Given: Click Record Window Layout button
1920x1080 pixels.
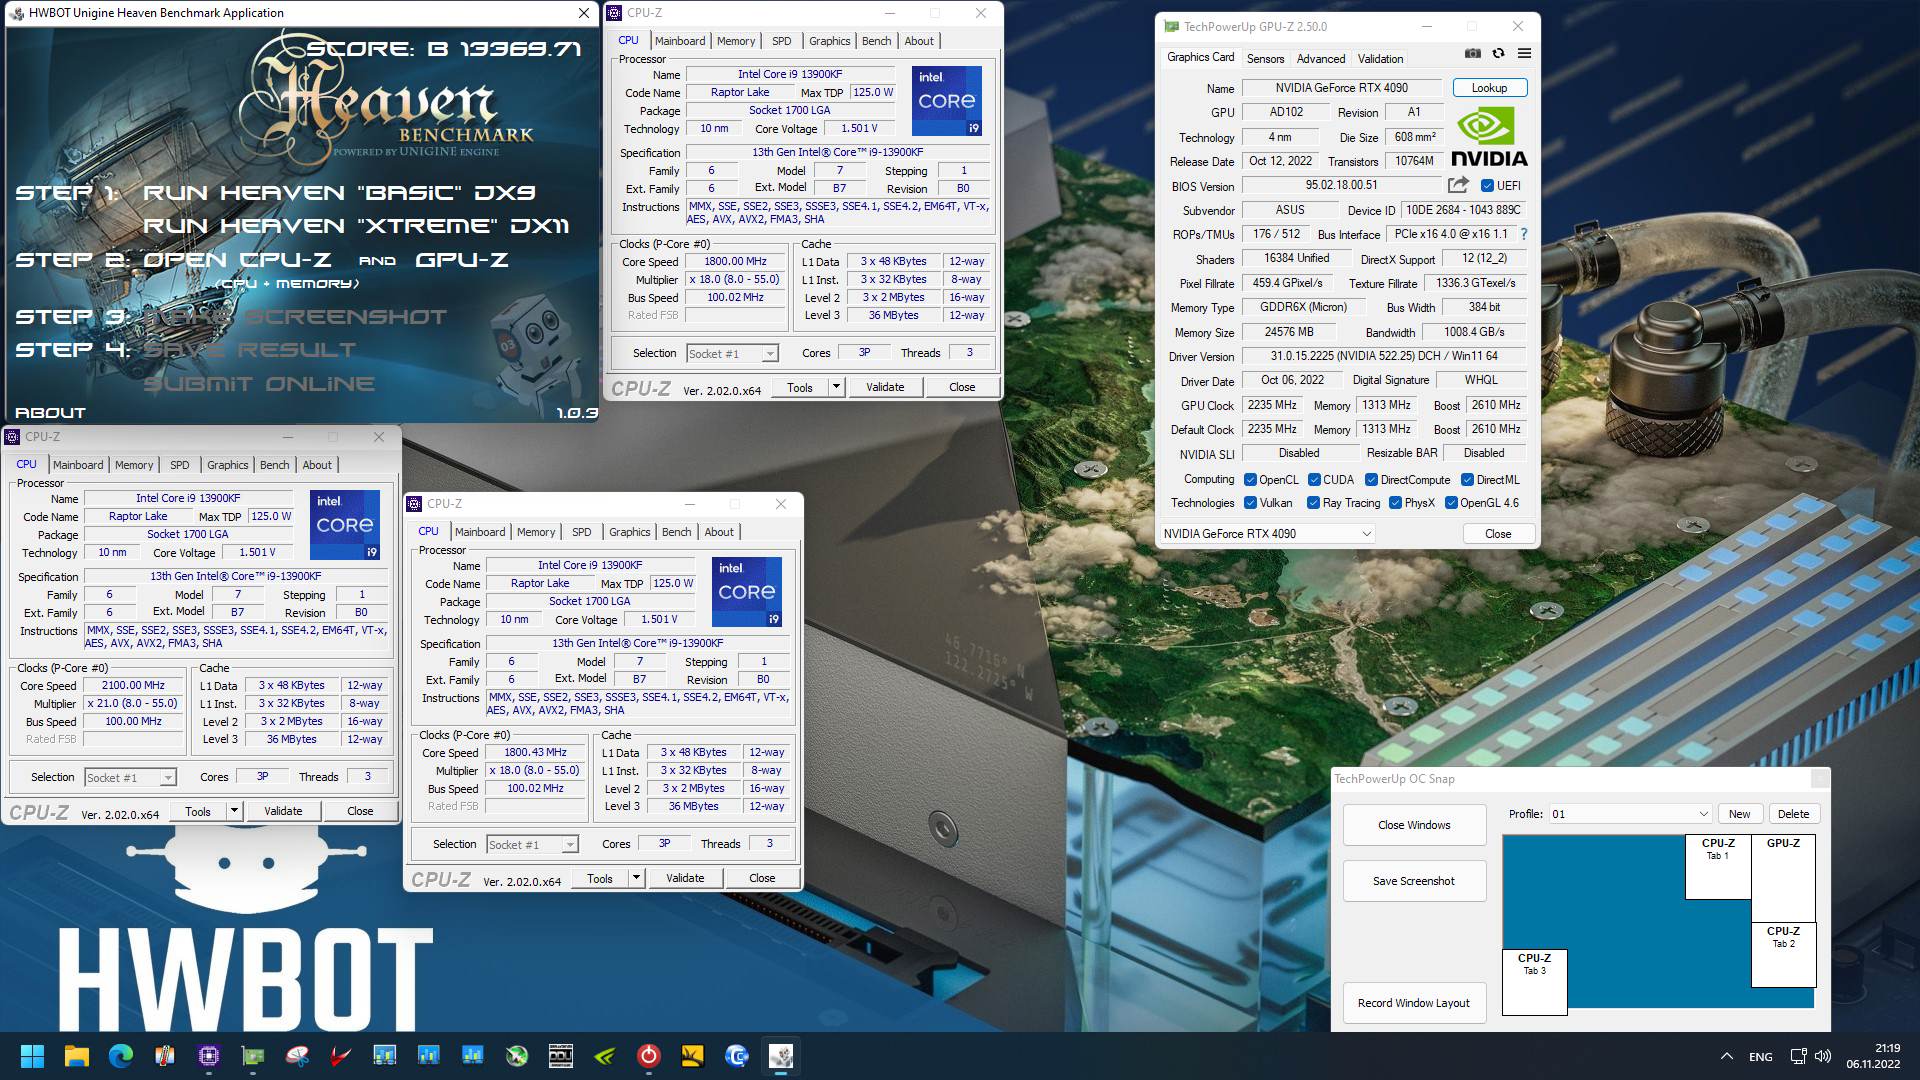Looking at the screenshot, I should pos(1414,1003).
